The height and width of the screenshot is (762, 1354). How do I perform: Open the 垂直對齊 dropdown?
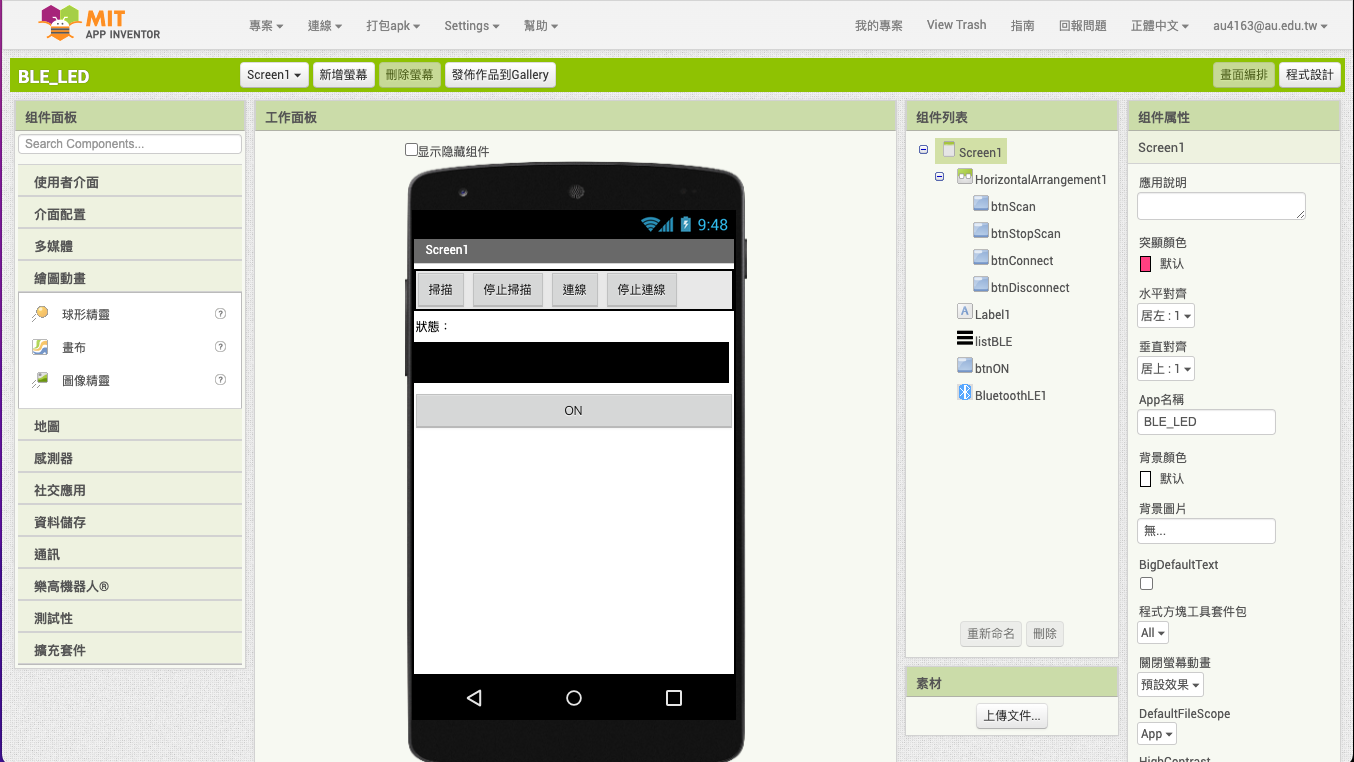coord(1166,369)
